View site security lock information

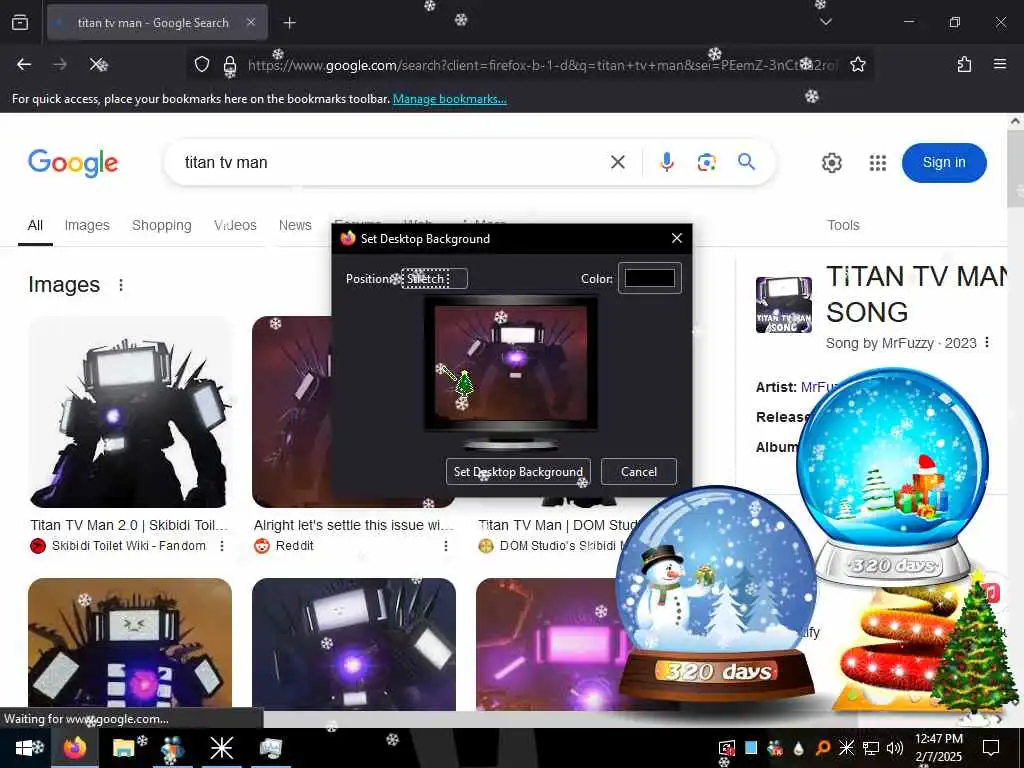pos(230,65)
